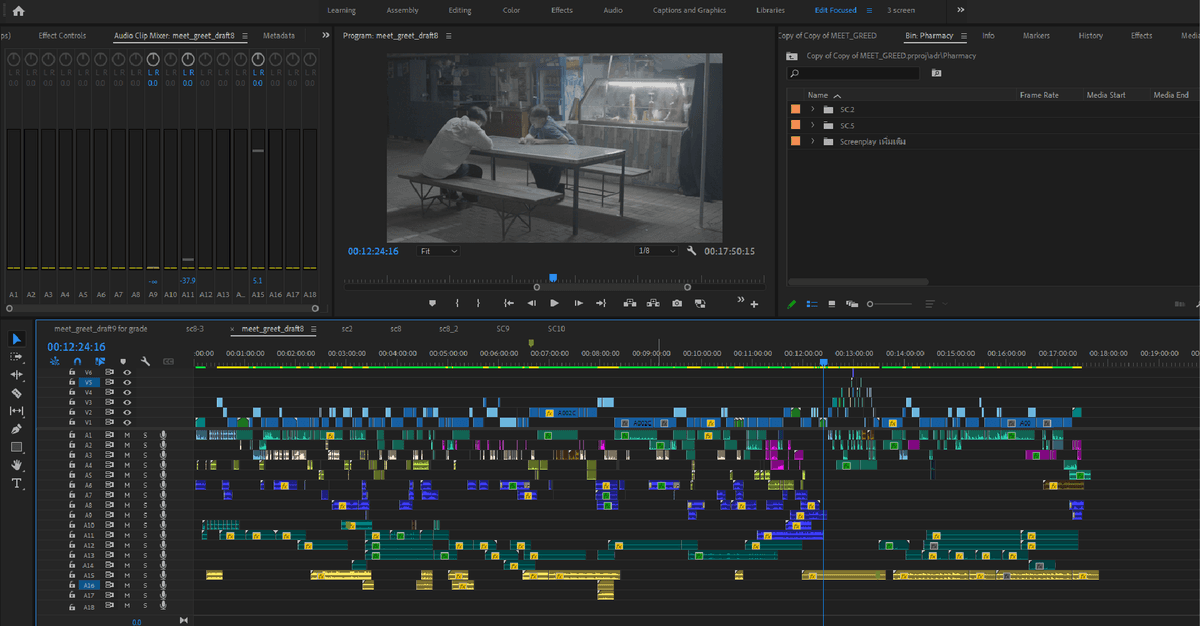Image resolution: width=1200 pixels, height=626 pixels.
Task: Click the Extract button in Program Monitor
Action: click(654, 303)
